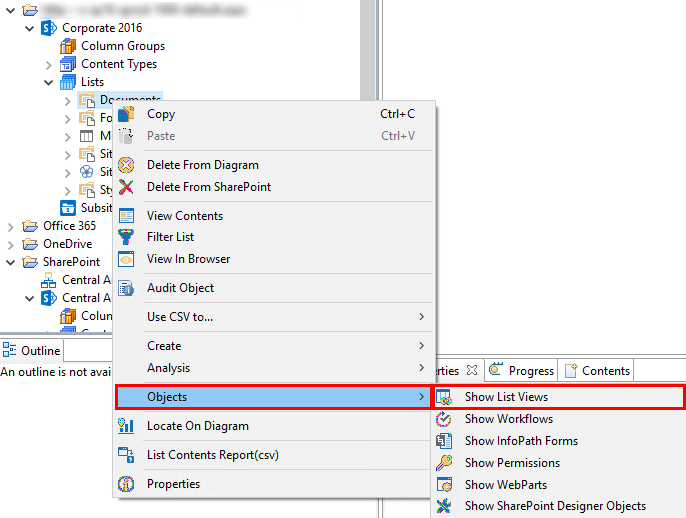This screenshot has height=518, width=686.
Task: Choose View Contents
Action: 274,216
